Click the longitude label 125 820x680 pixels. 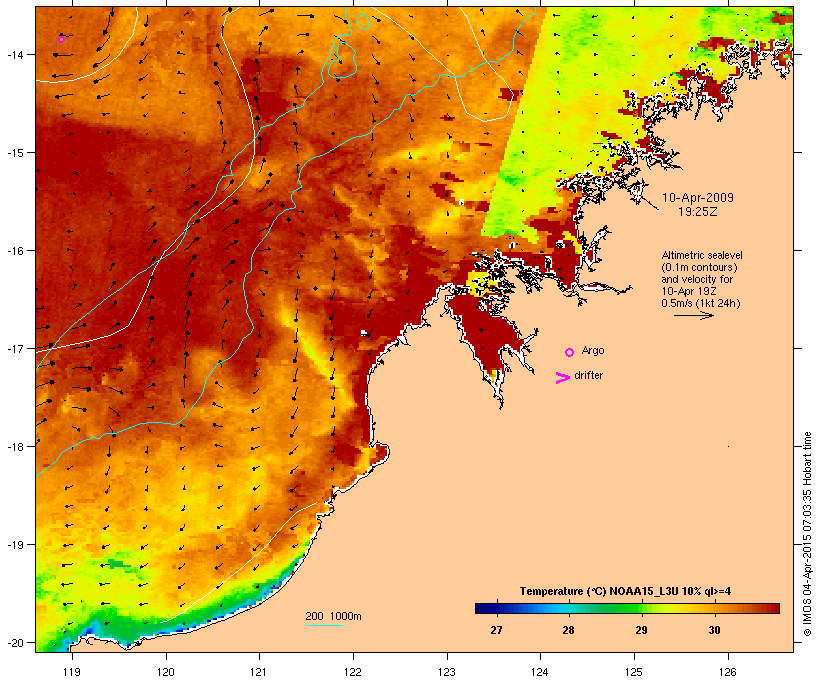click(634, 672)
